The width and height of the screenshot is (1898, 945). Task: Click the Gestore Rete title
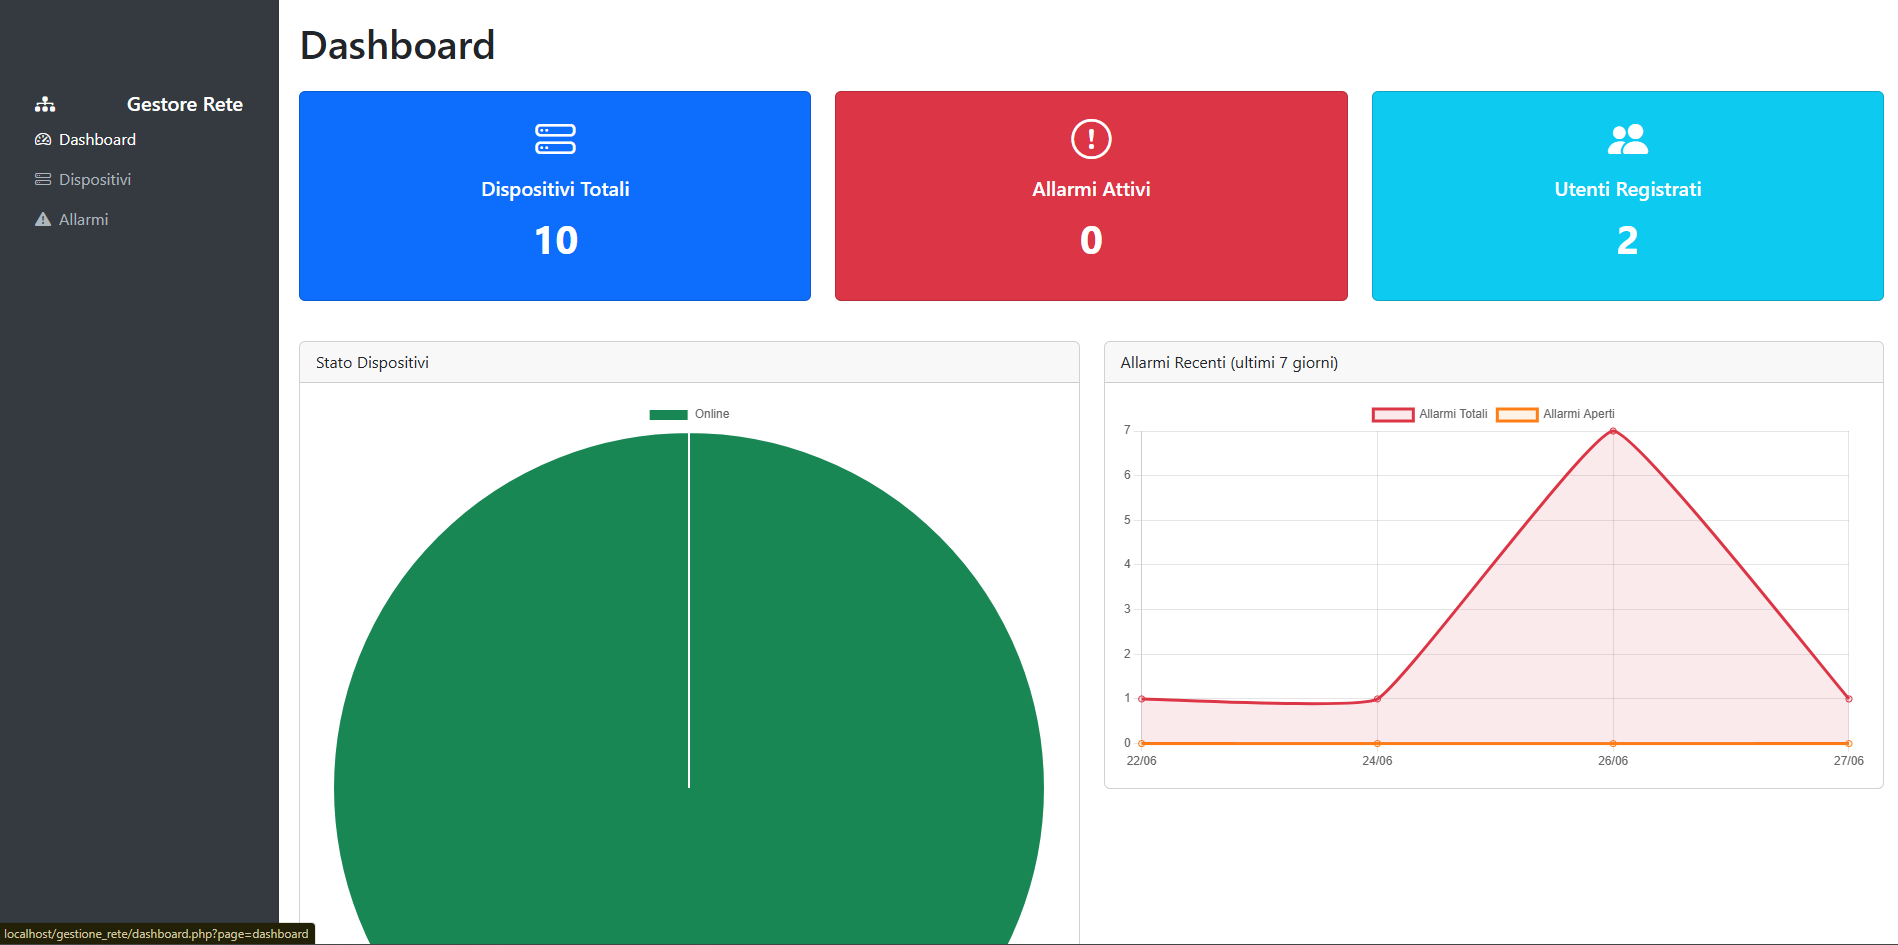pyautogui.click(x=184, y=103)
